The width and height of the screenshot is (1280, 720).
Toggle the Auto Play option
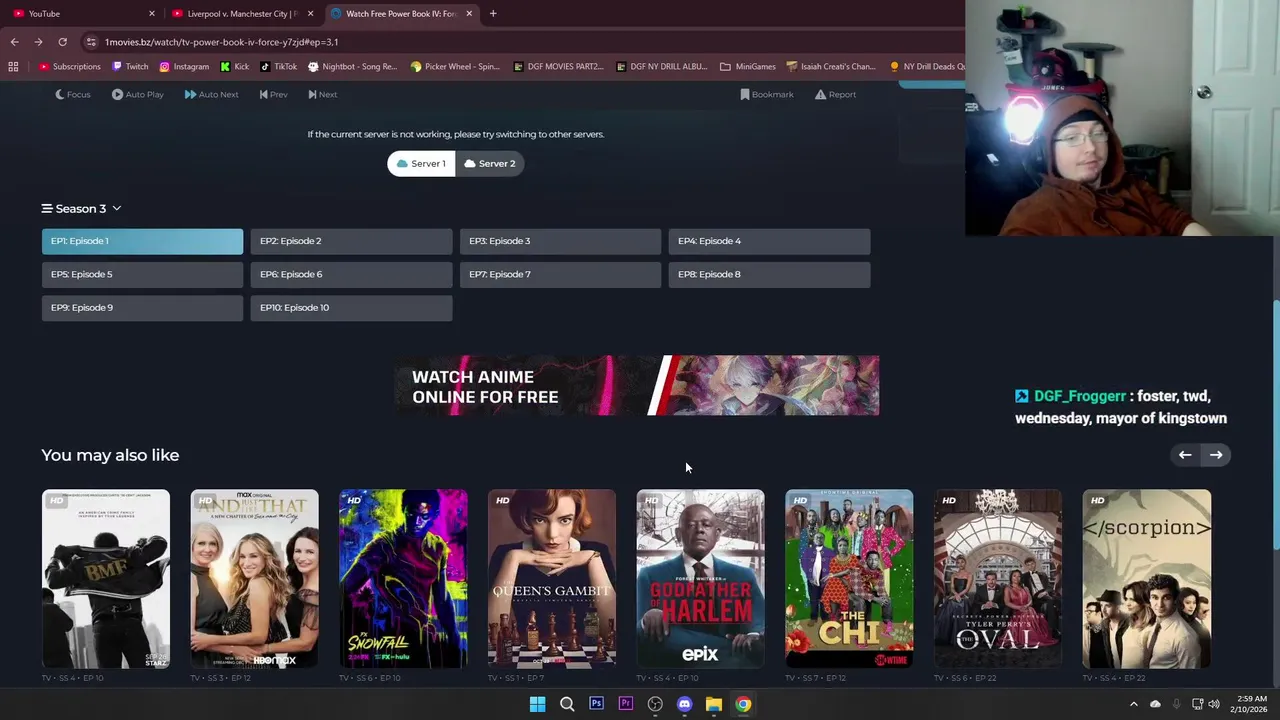[x=138, y=94]
